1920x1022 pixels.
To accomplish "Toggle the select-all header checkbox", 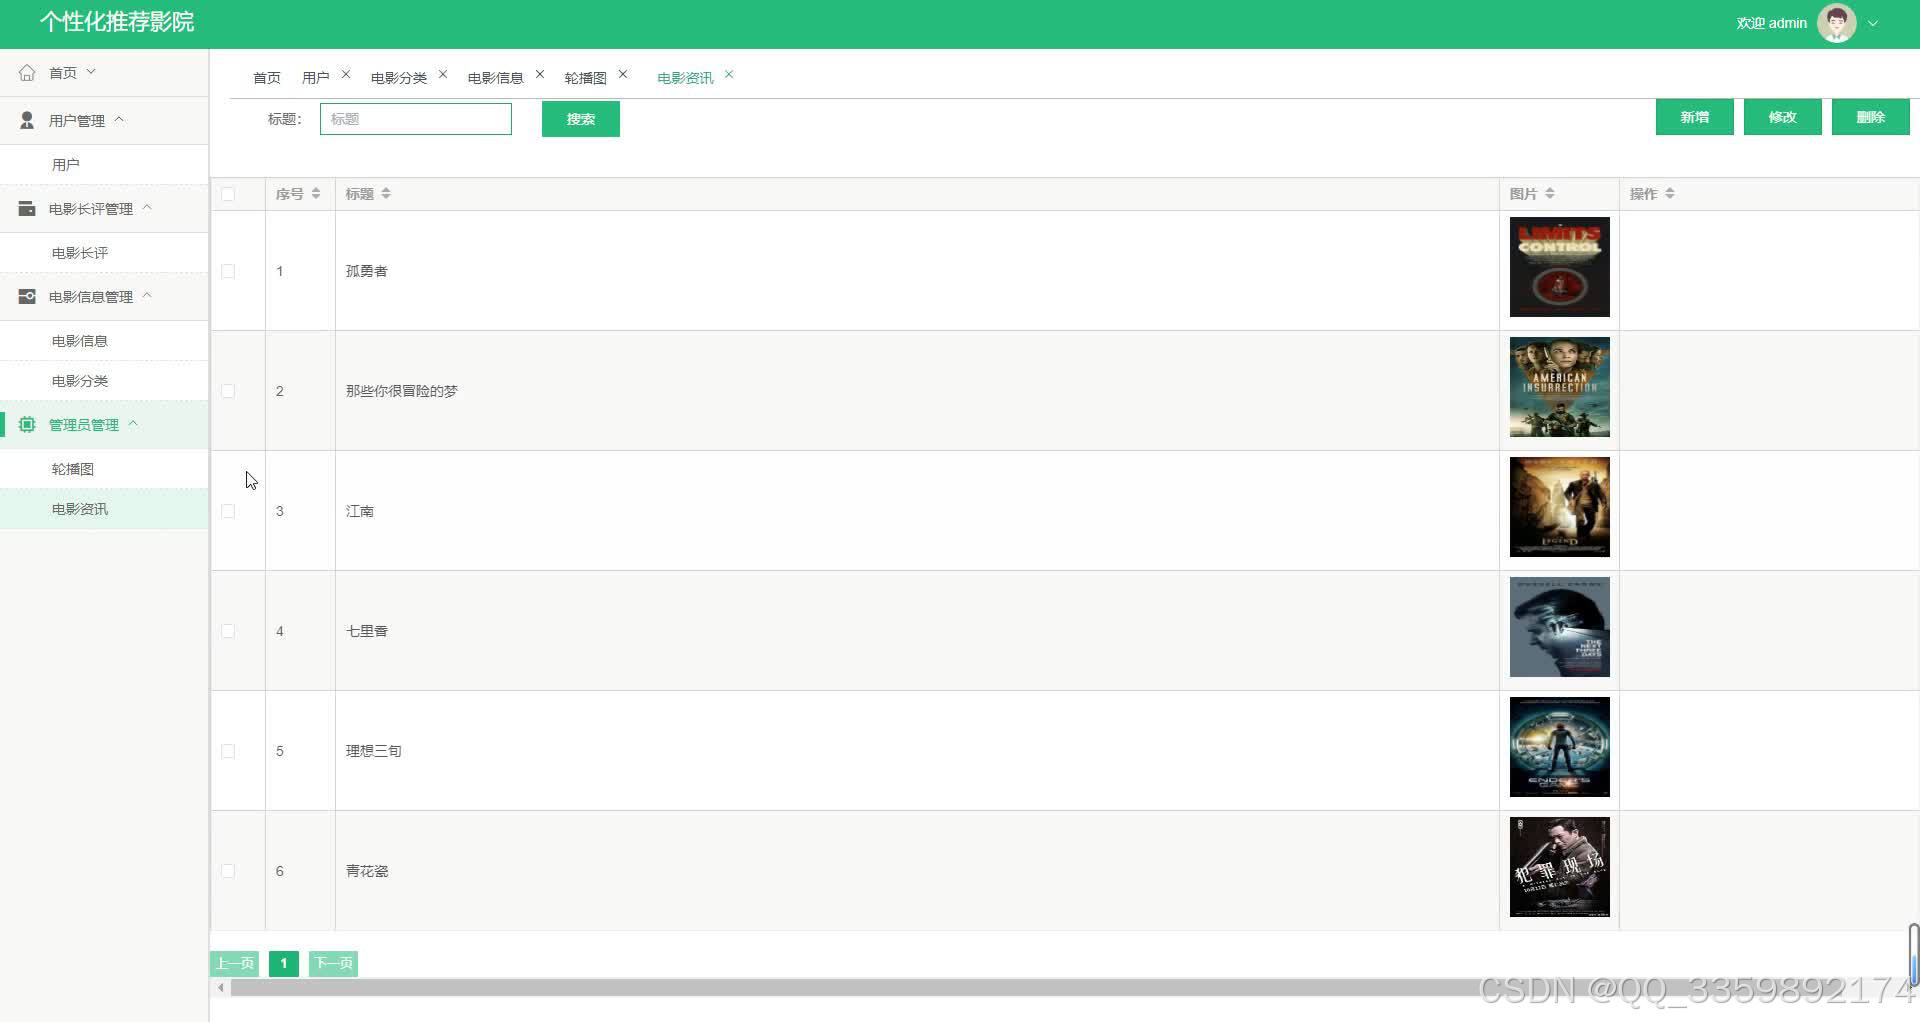I will tap(228, 194).
